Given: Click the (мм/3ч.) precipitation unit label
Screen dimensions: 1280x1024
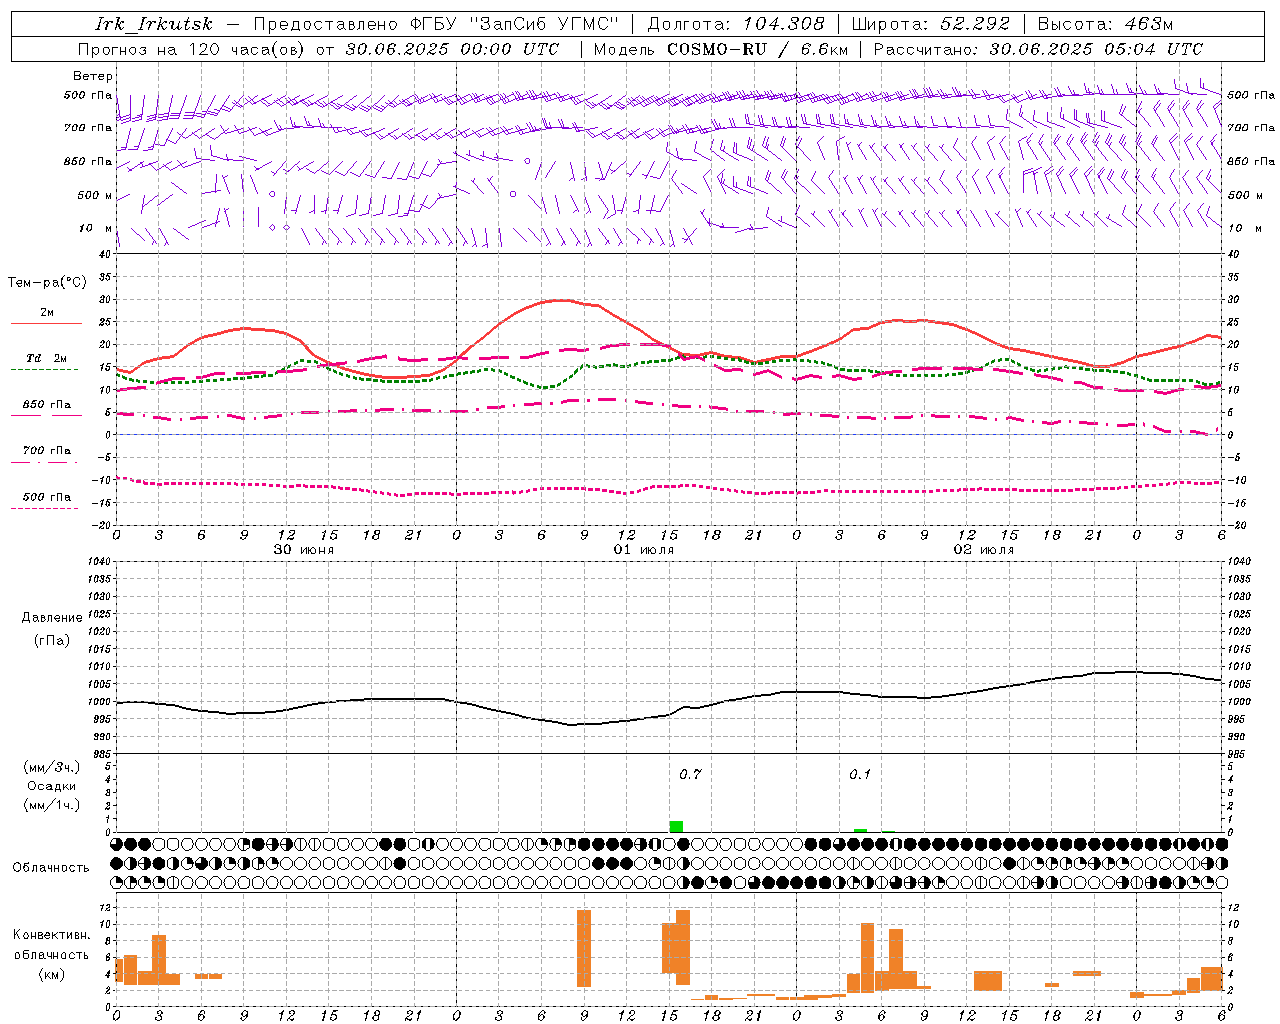Looking at the screenshot, I should (x=52, y=767).
